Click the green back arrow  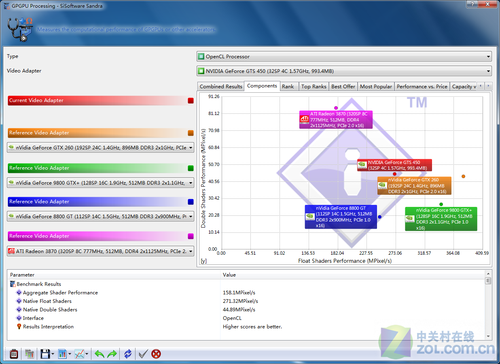tap(99, 353)
